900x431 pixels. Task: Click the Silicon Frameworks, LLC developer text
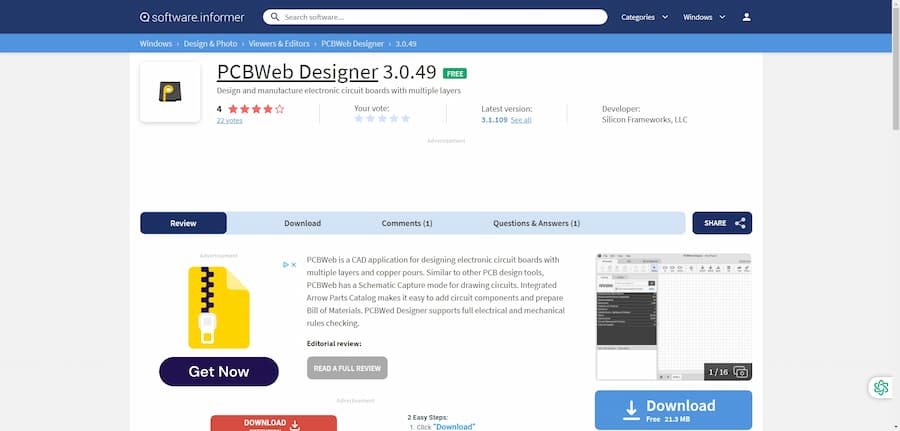[x=645, y=120]
